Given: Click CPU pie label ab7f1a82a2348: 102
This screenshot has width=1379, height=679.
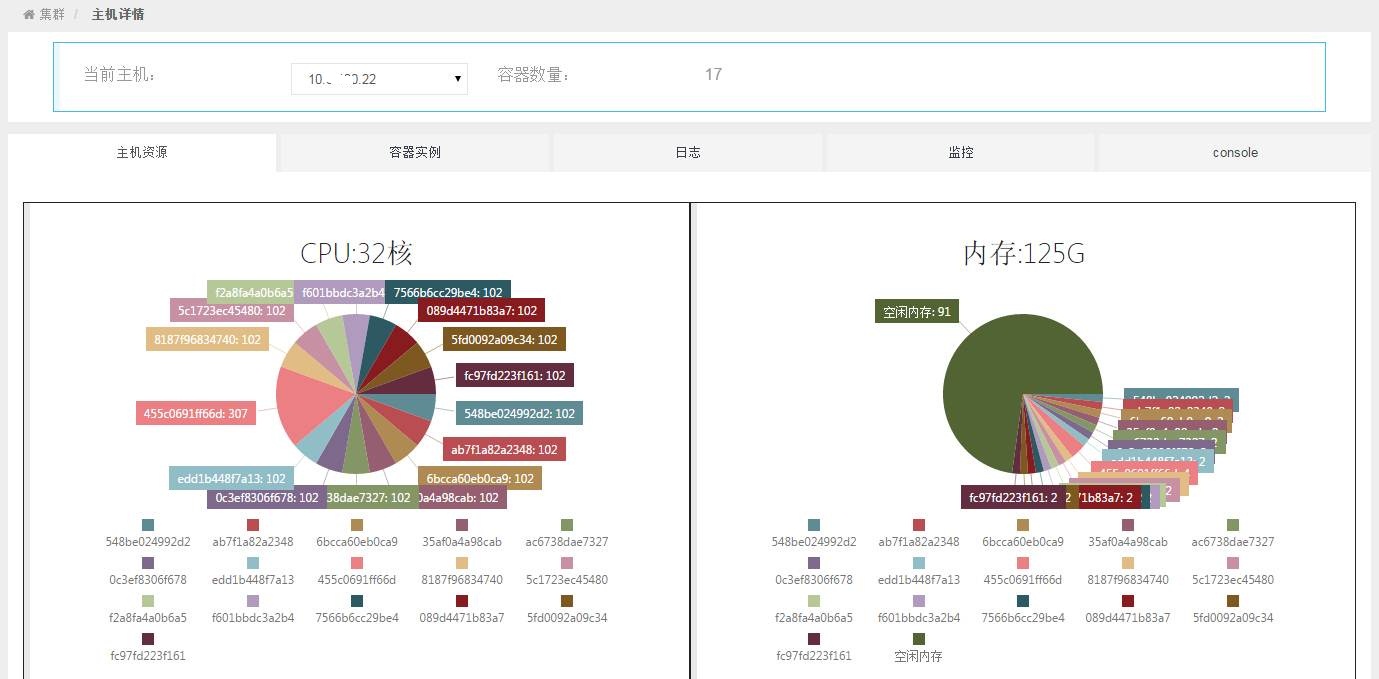Looking at the screenshot, I should point(505,449).
